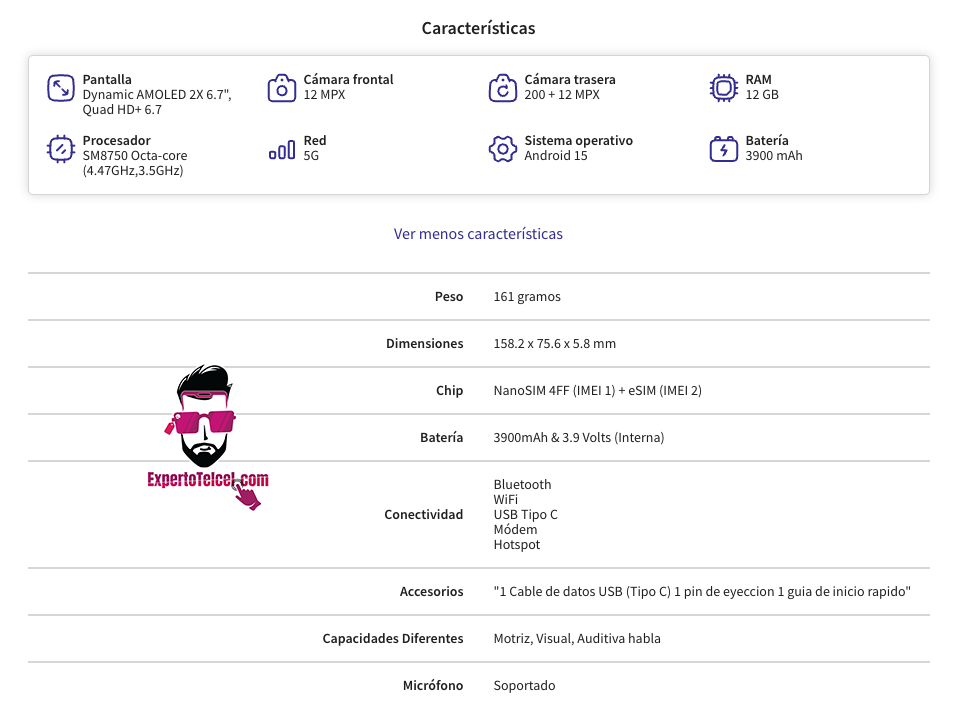Click the Procesador chip icon
Screen dimensions: 970x726
click(61, 149)
